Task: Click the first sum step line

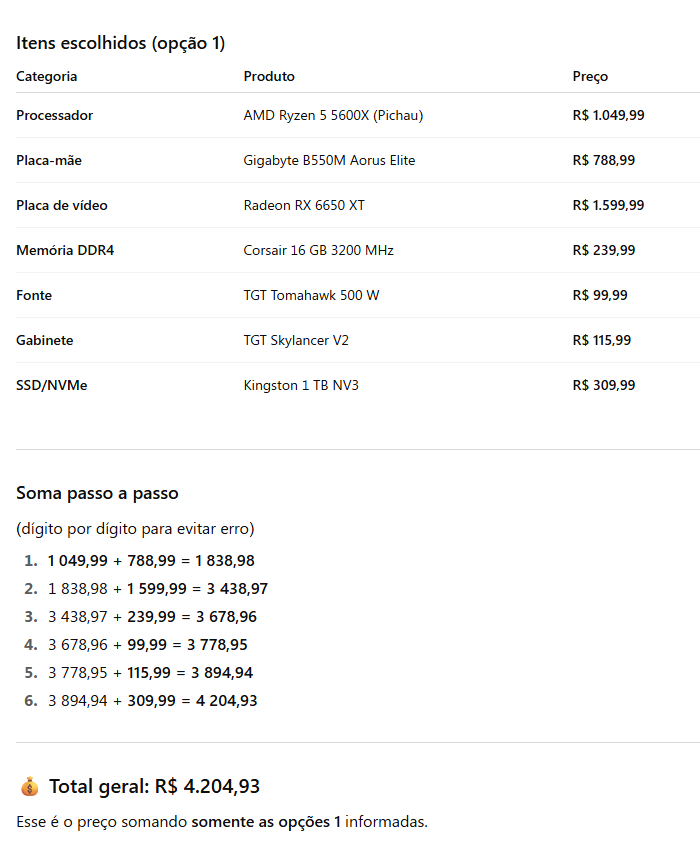Action: click(150, 561)
